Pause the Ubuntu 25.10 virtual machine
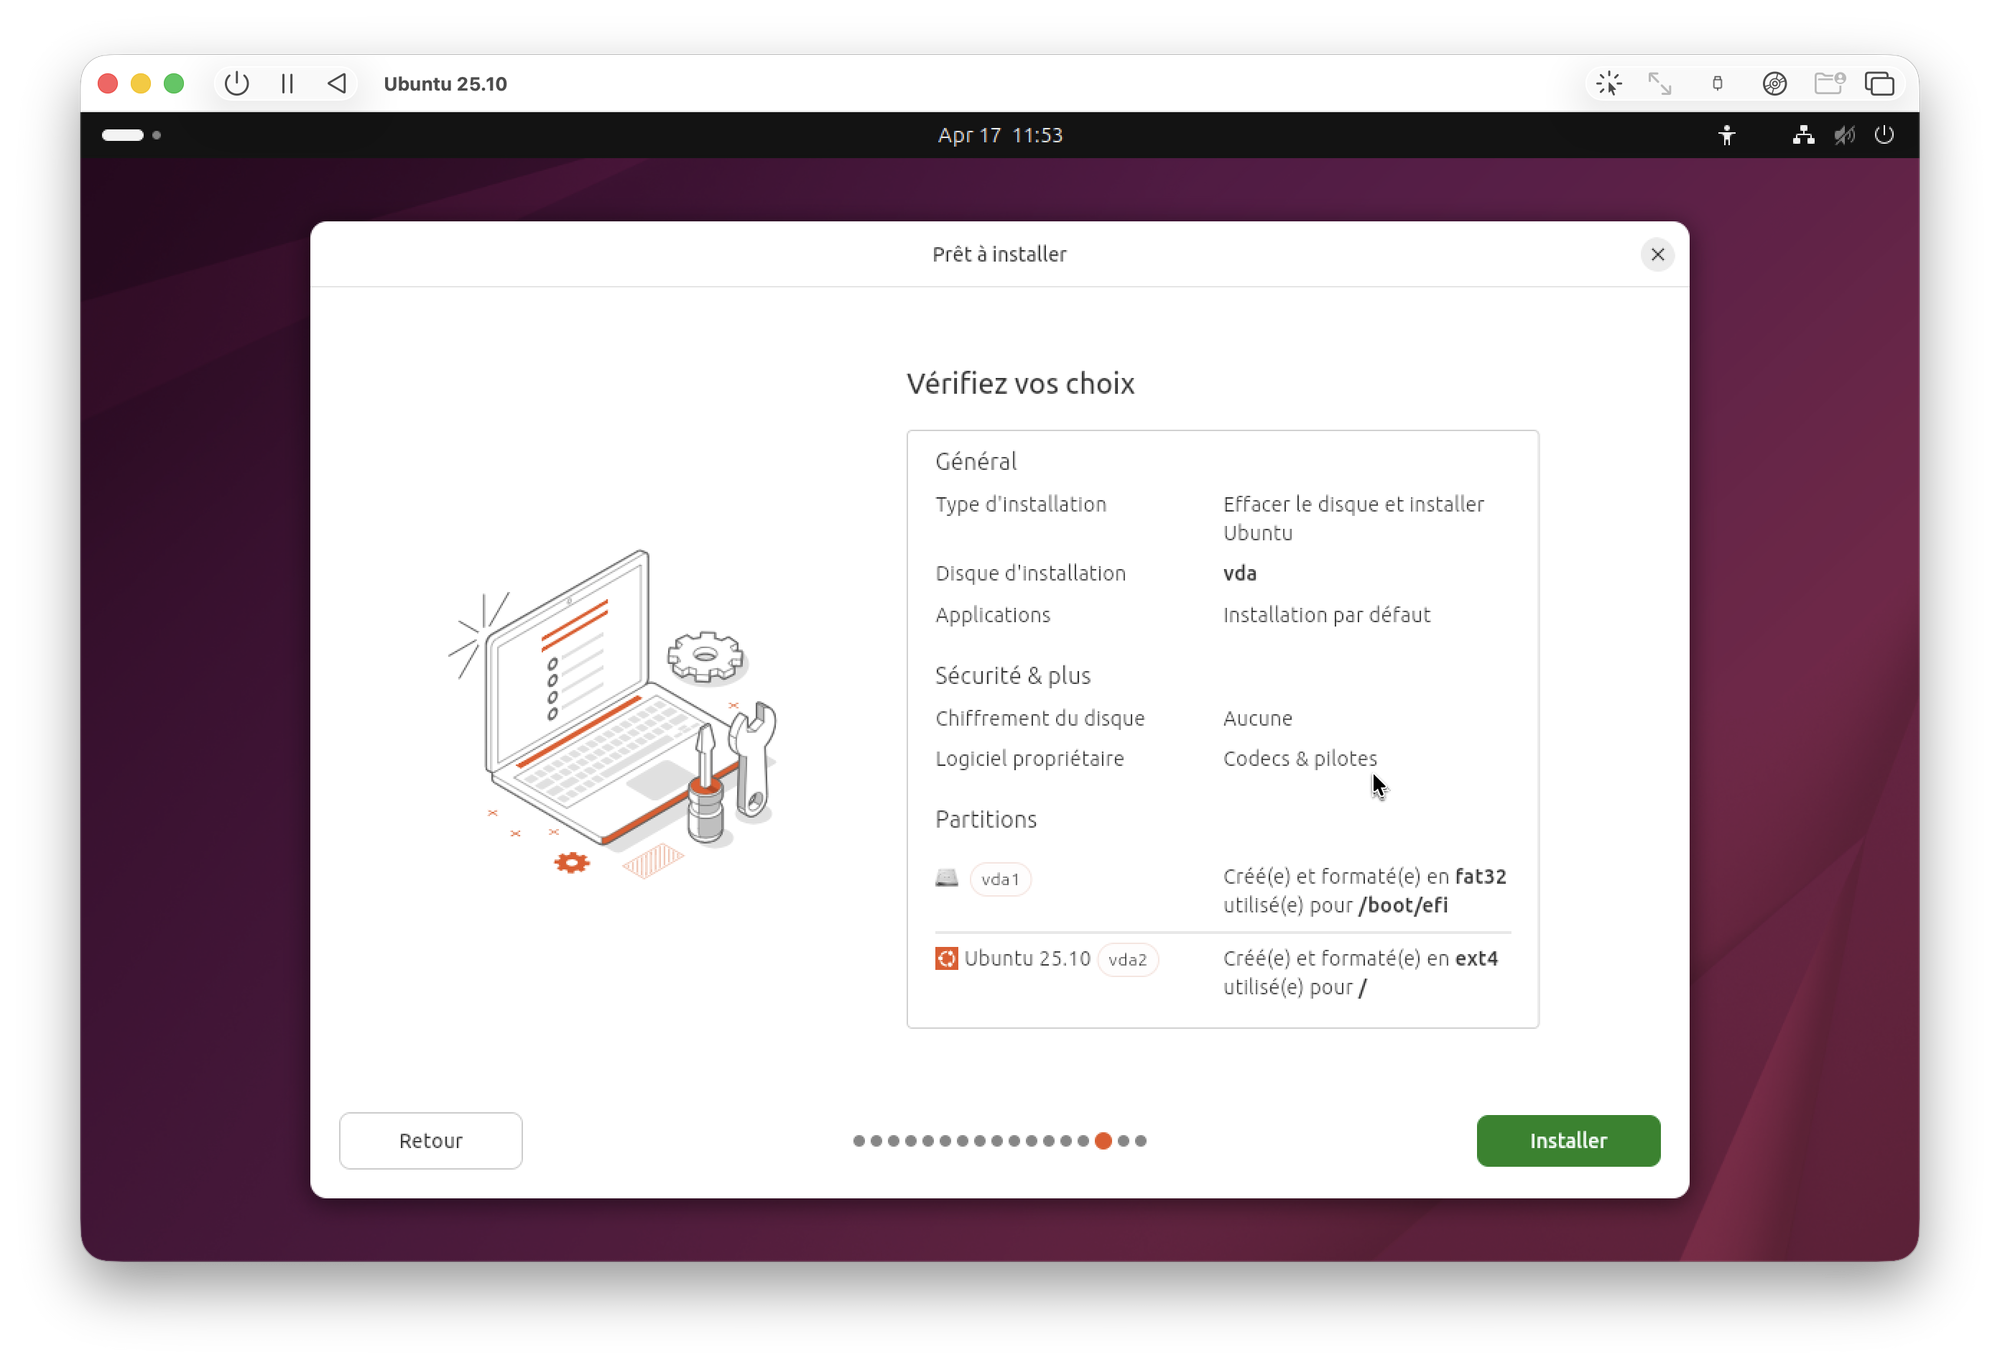The width and height of the screenshot is (2000, 1368). click(287, 84)
